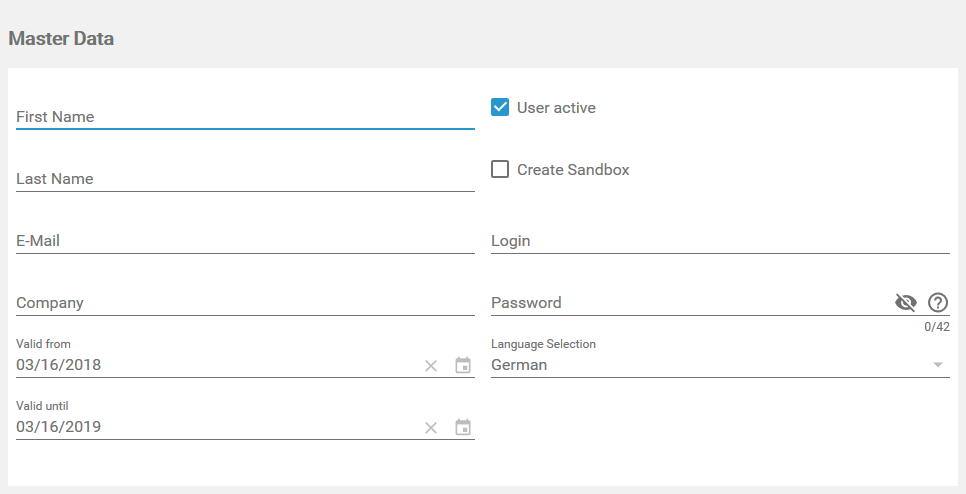Open calendar picker for Valid until
This screenshot has width=966, height=494.
point(463,428)
